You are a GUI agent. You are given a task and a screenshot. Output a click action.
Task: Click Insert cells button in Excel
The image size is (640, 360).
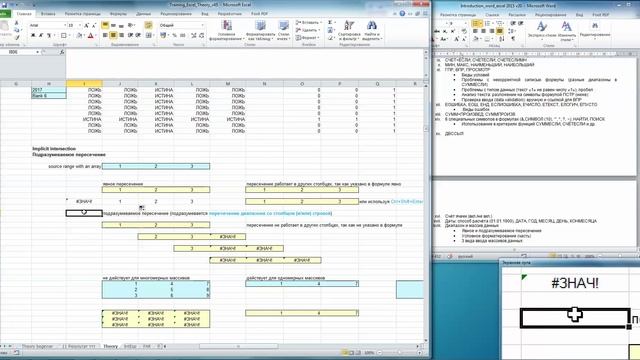click(308, 22)
